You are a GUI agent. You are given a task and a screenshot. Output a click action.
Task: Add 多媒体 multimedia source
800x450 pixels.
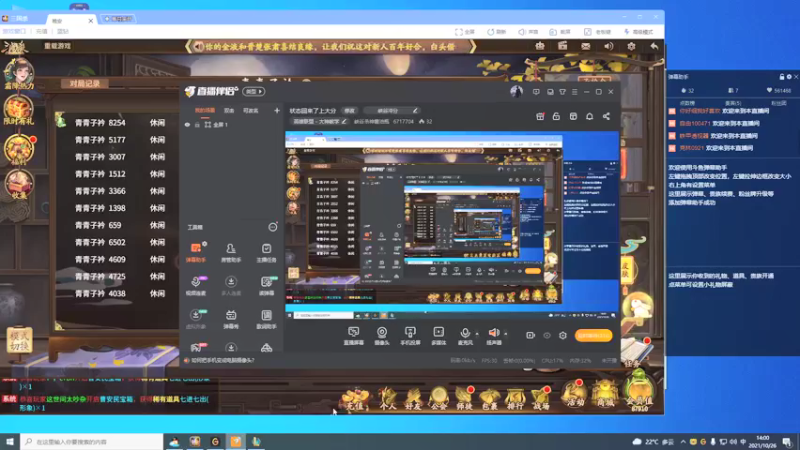[438, 336]
